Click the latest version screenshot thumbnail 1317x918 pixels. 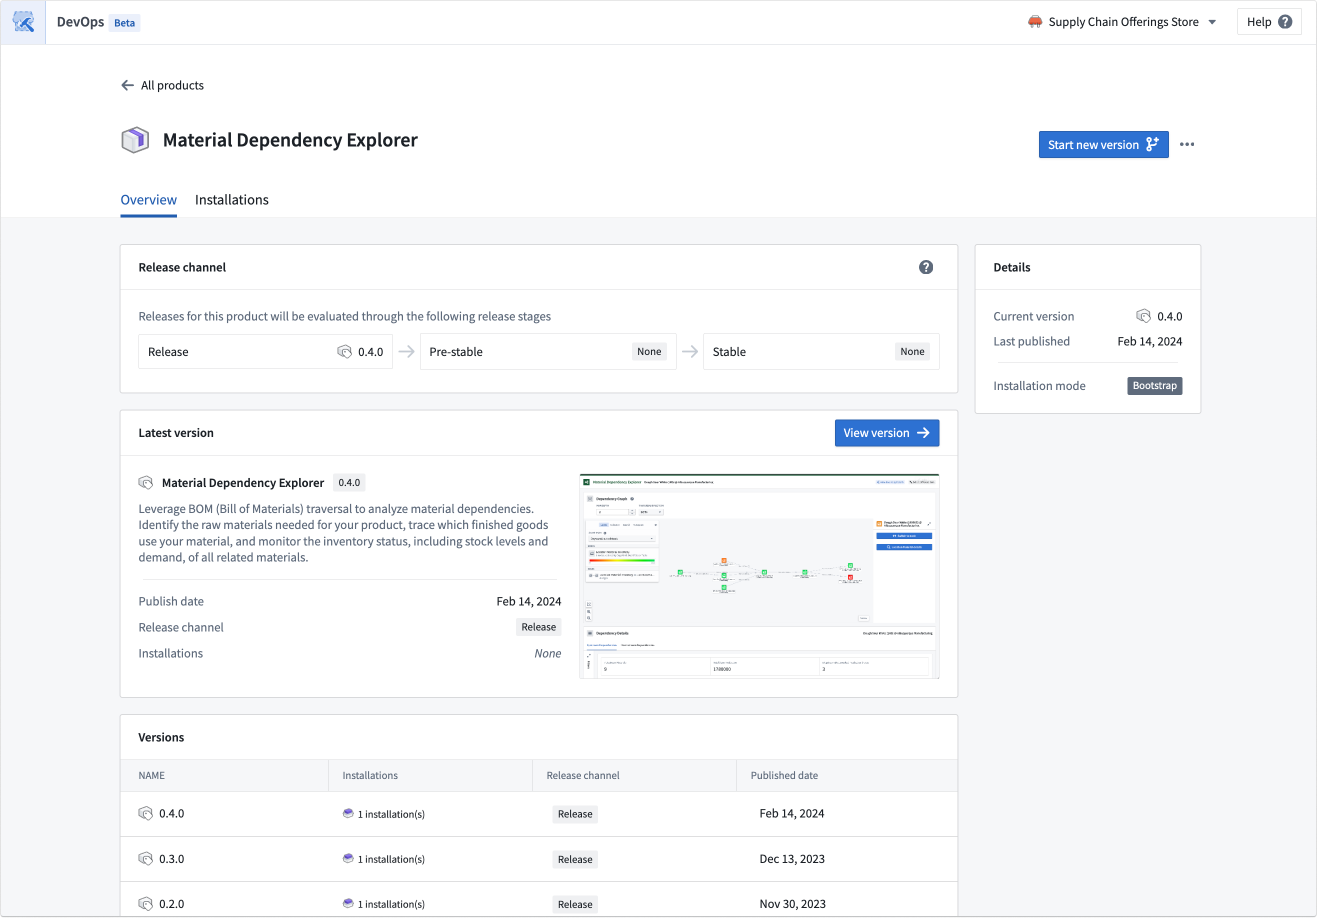tap(758, 575)
